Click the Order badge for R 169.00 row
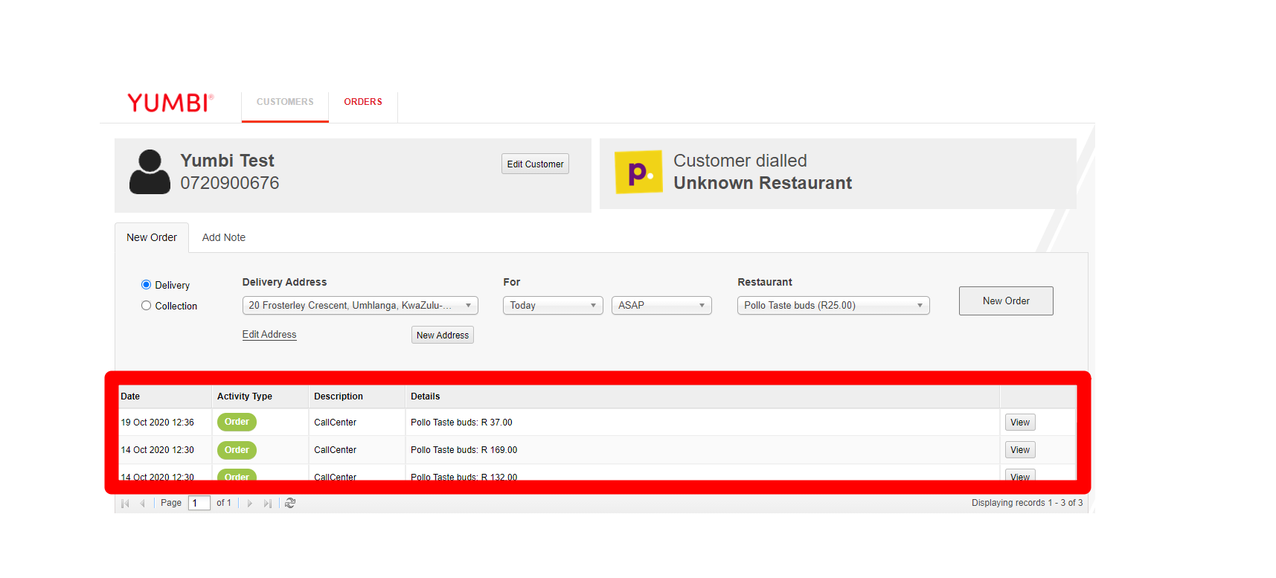 [x=237, y=450]
